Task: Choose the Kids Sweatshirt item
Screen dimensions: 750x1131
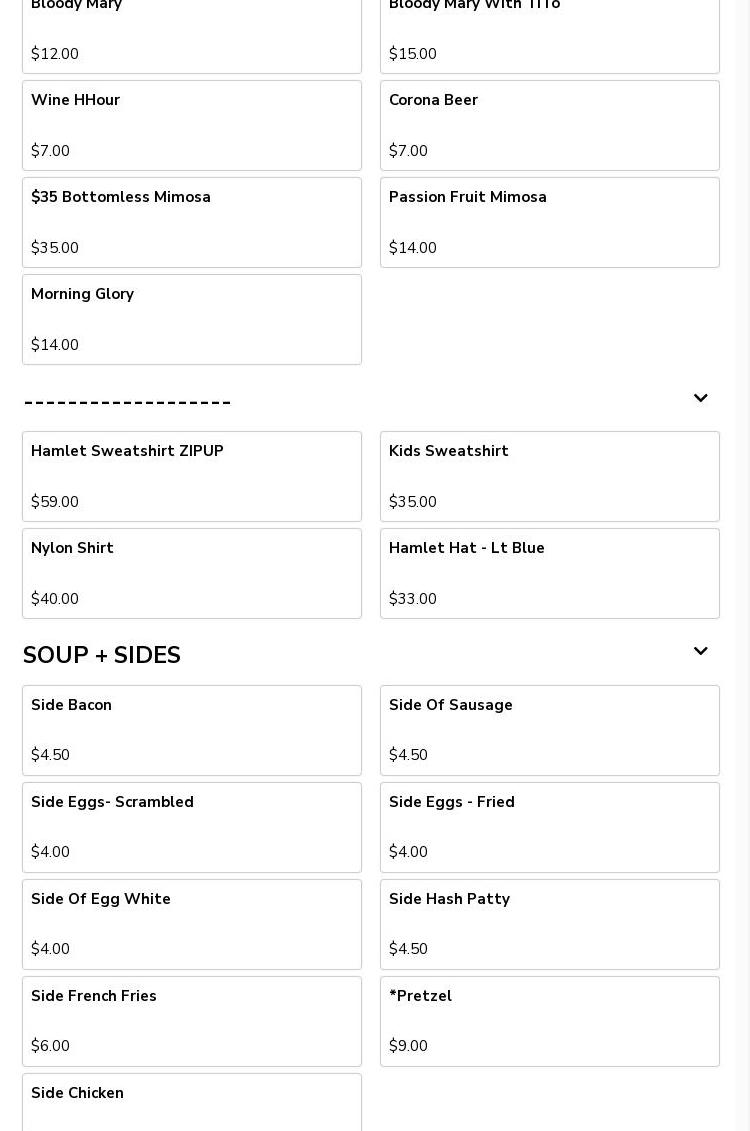Action: pyautogui.click(x=550, y=476)
